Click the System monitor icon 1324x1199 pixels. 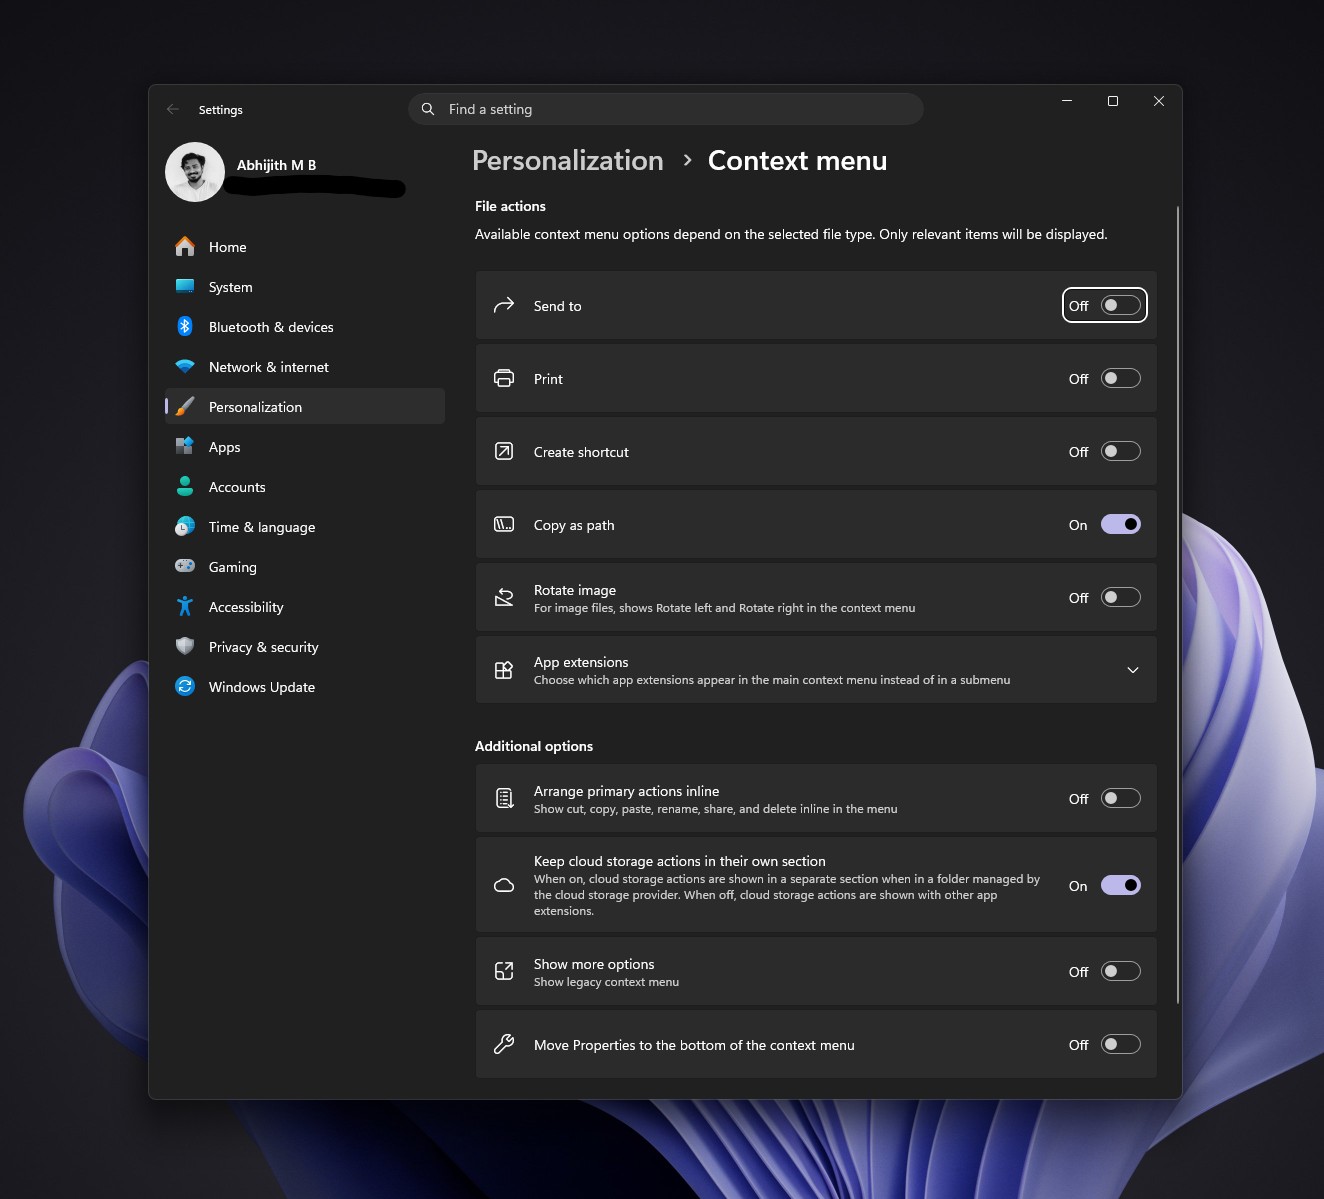(185, 286)
